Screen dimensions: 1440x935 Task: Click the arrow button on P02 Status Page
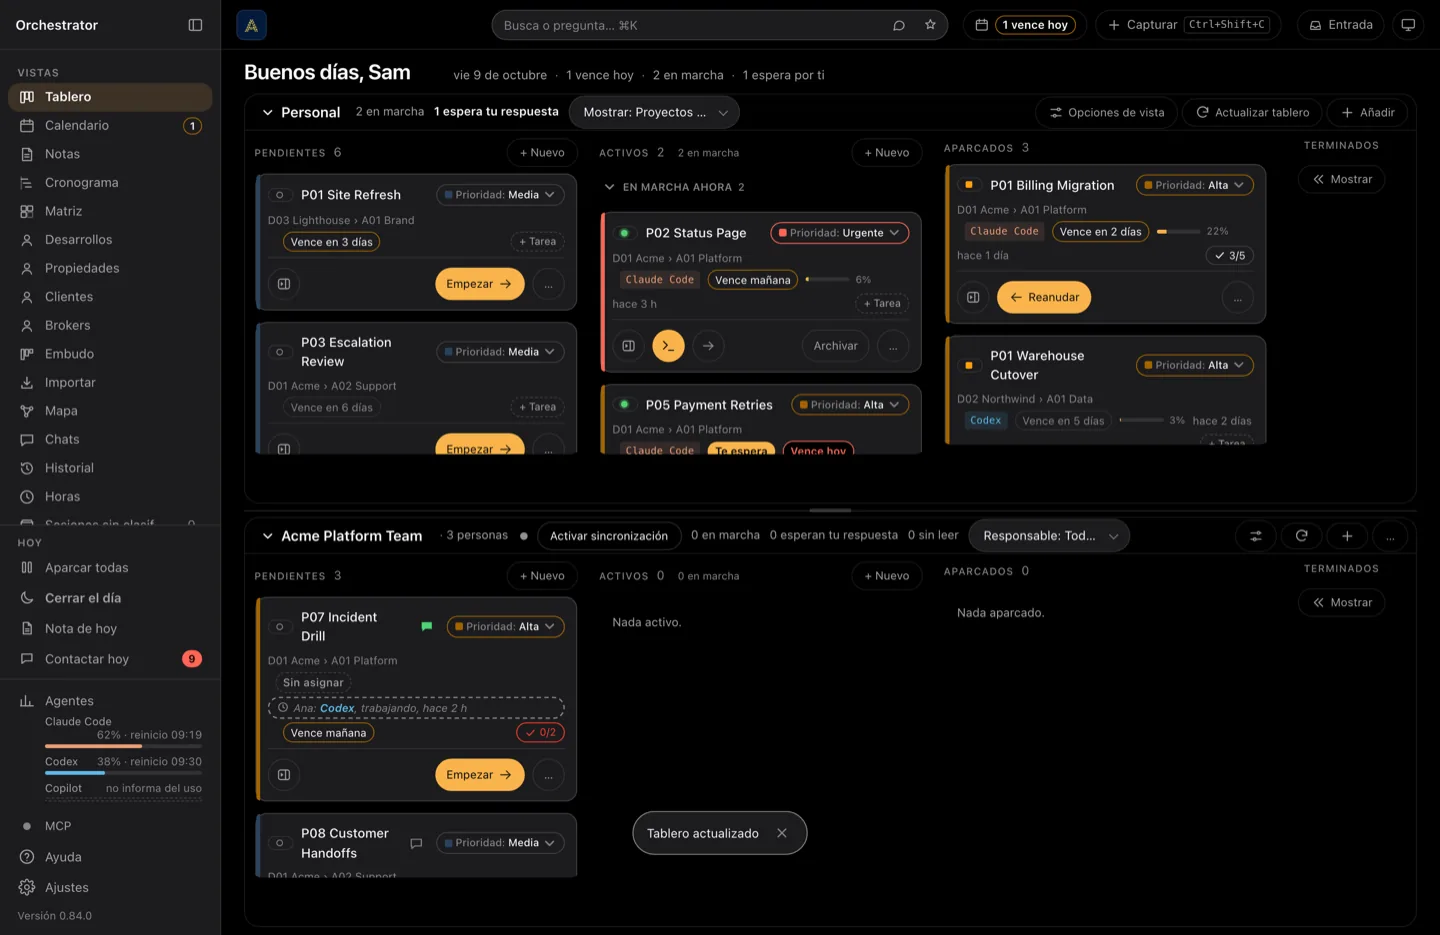pos(708,346)
